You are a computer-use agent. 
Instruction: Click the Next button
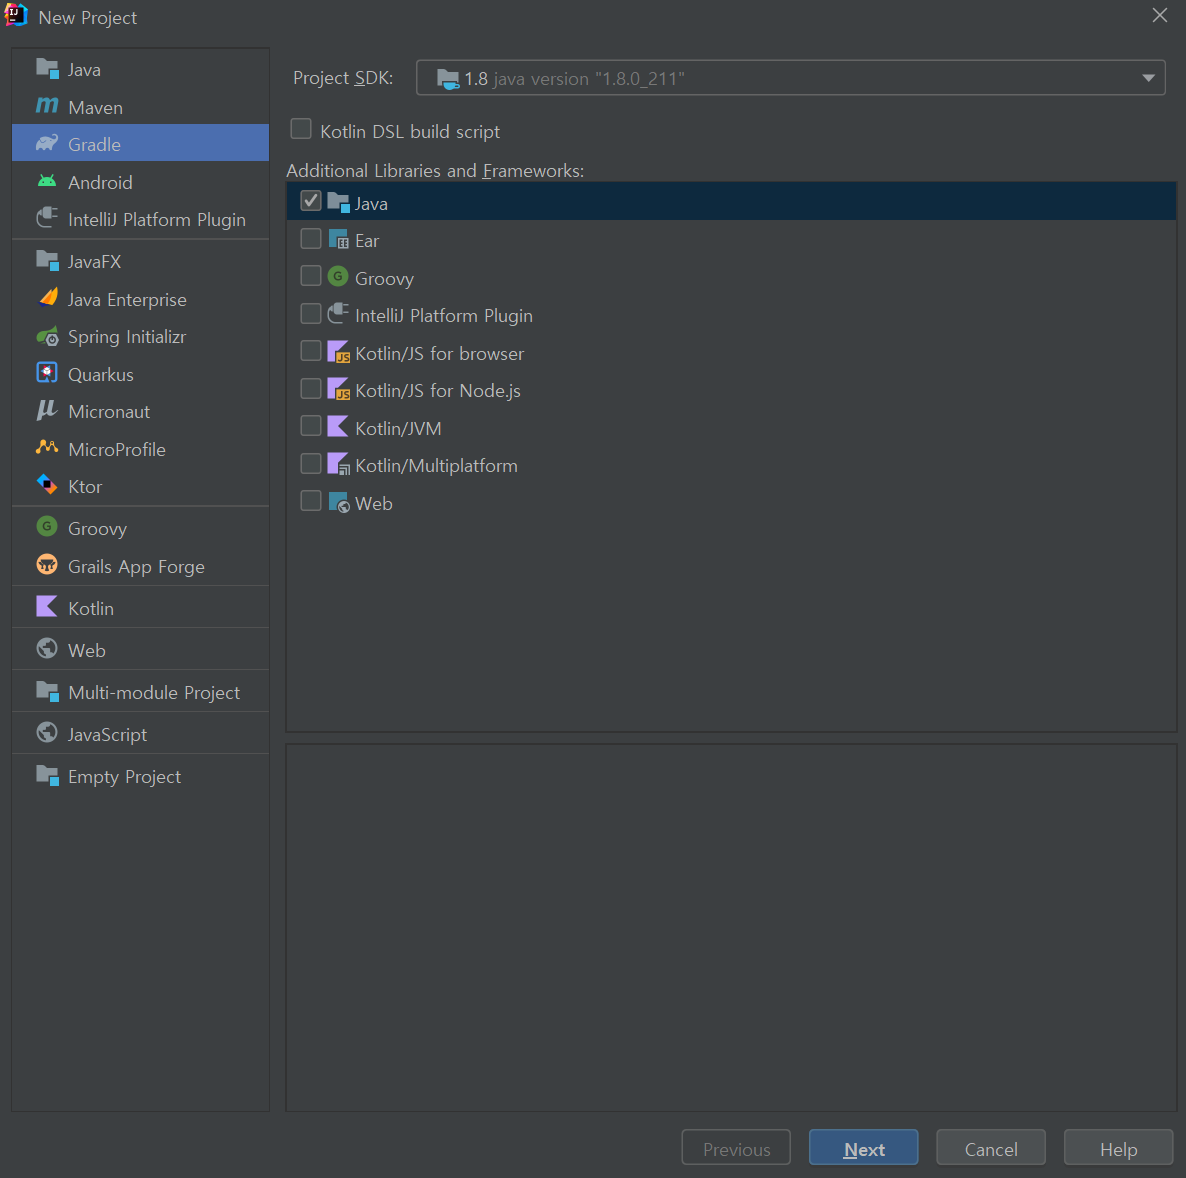pyautogui.click(x=864, y=1148)
